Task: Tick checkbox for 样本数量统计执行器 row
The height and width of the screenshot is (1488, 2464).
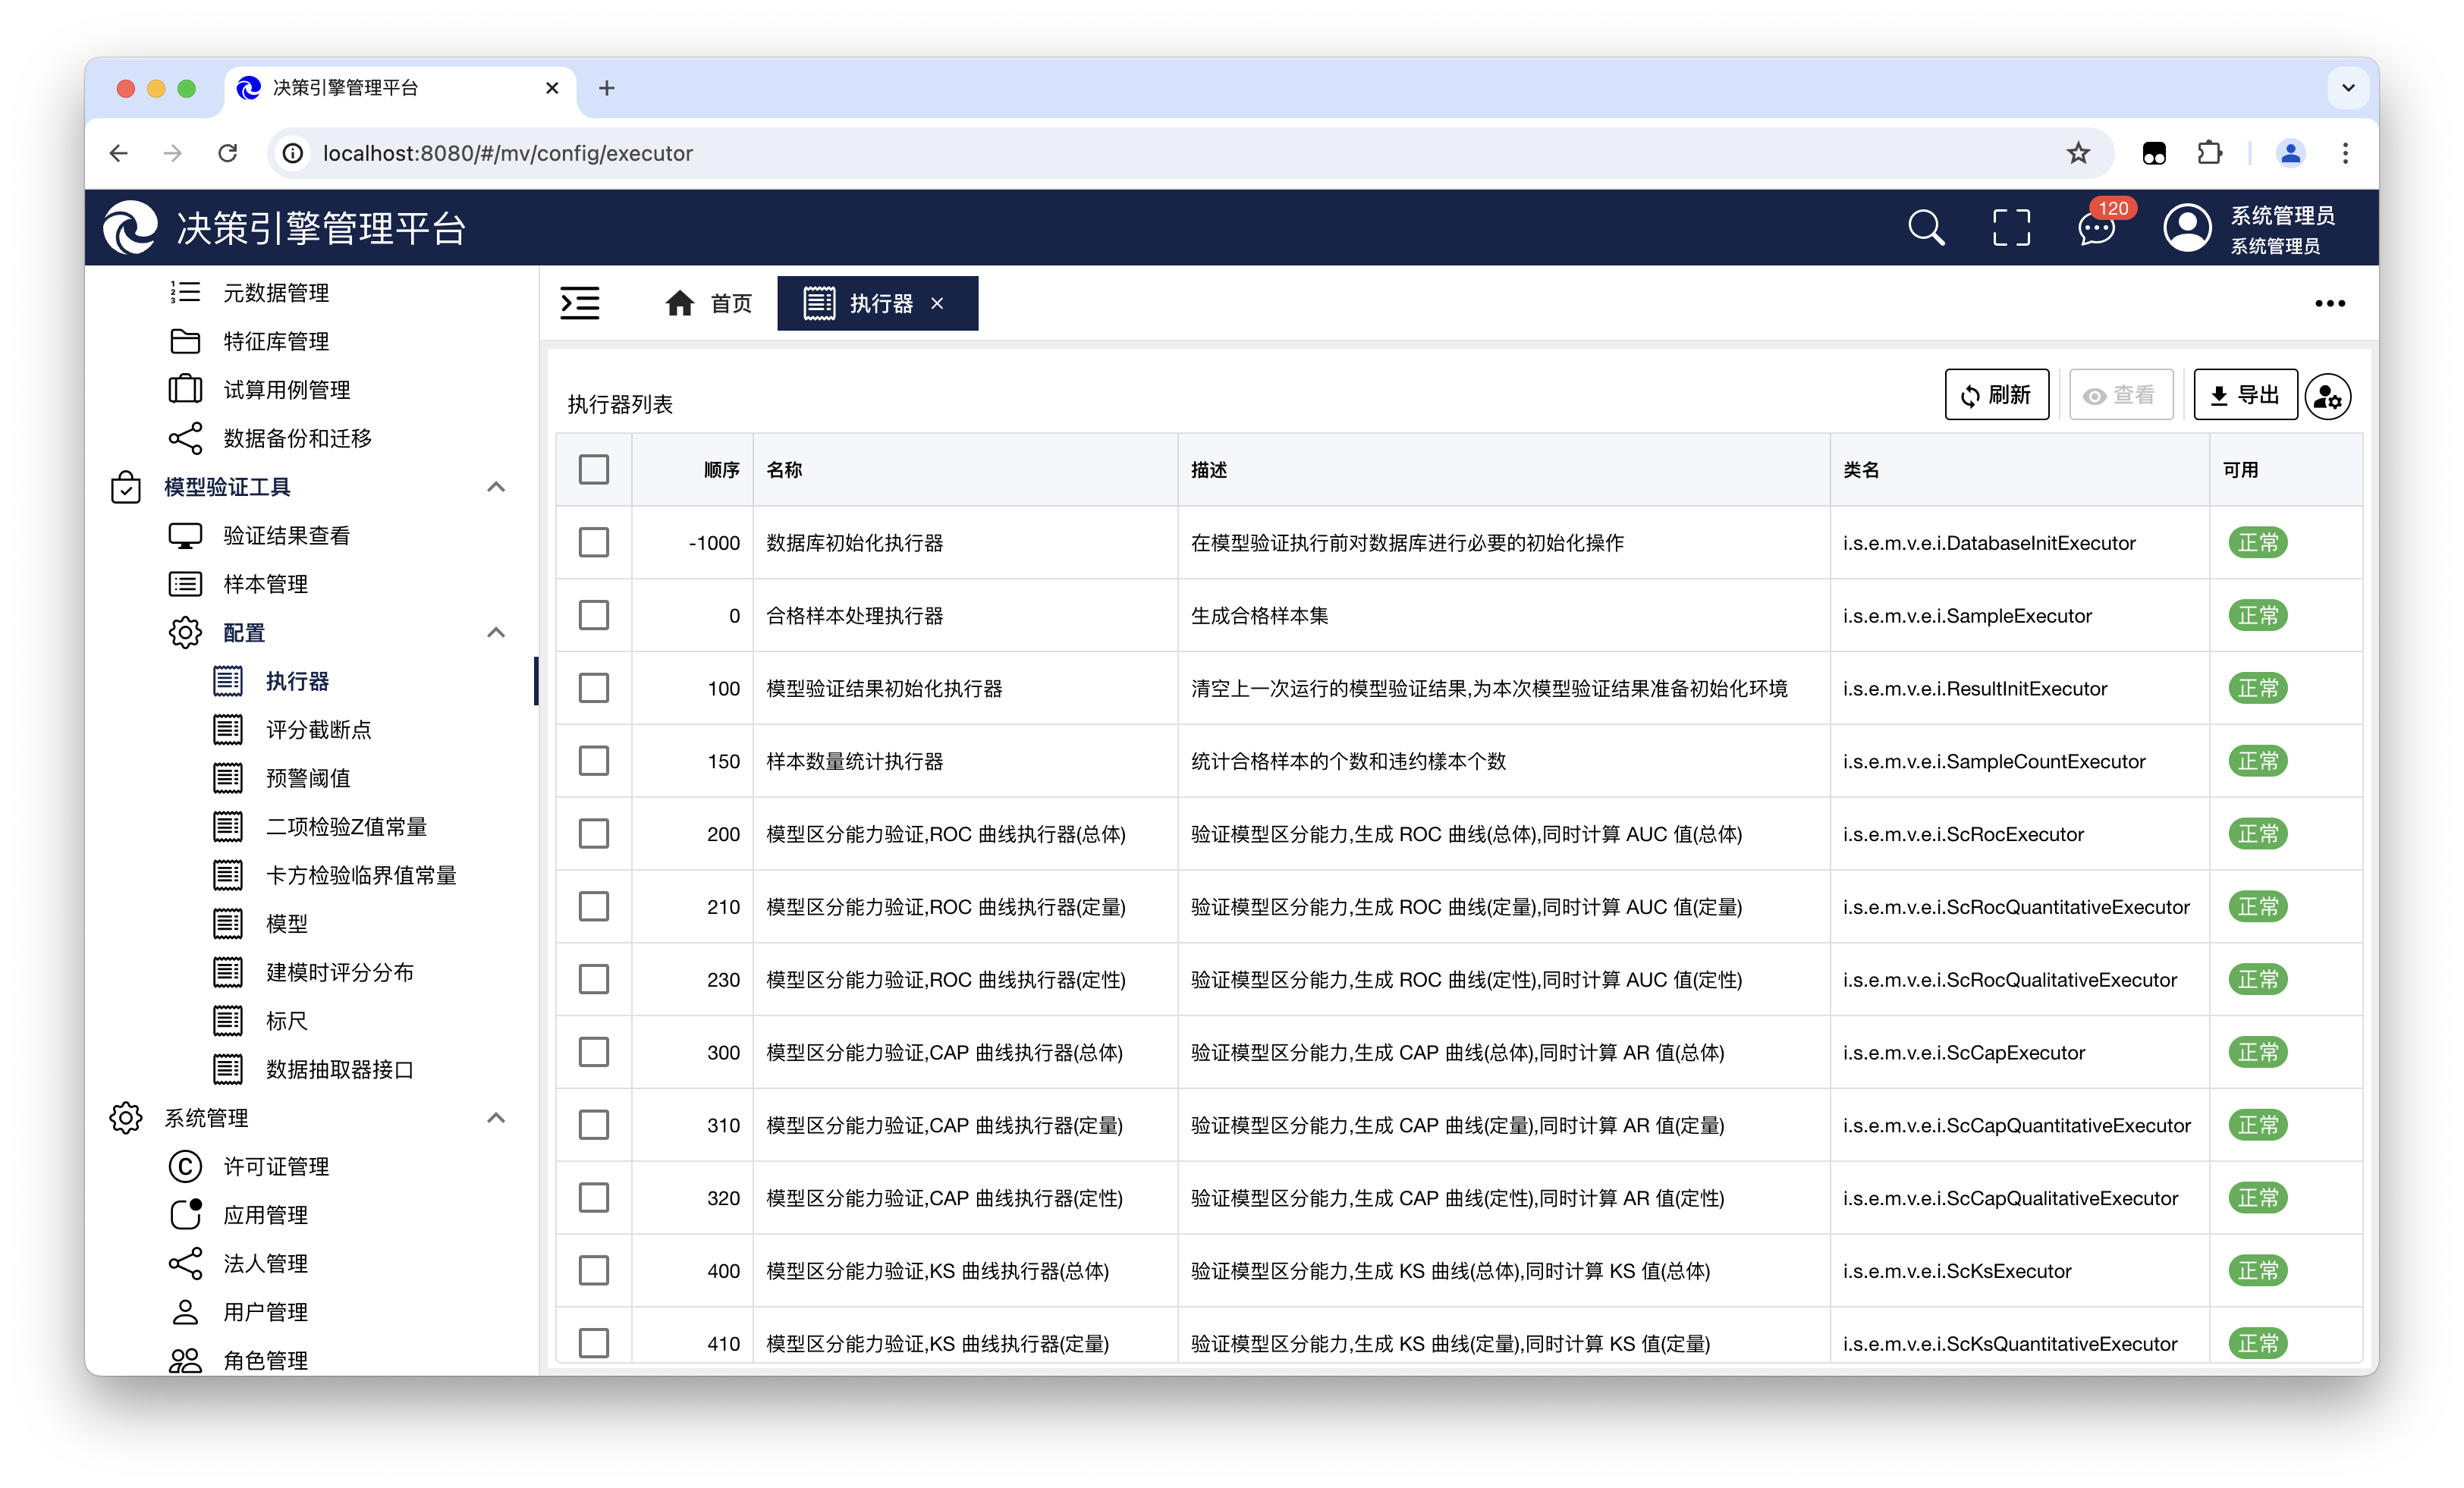Action: pos(594,761)
